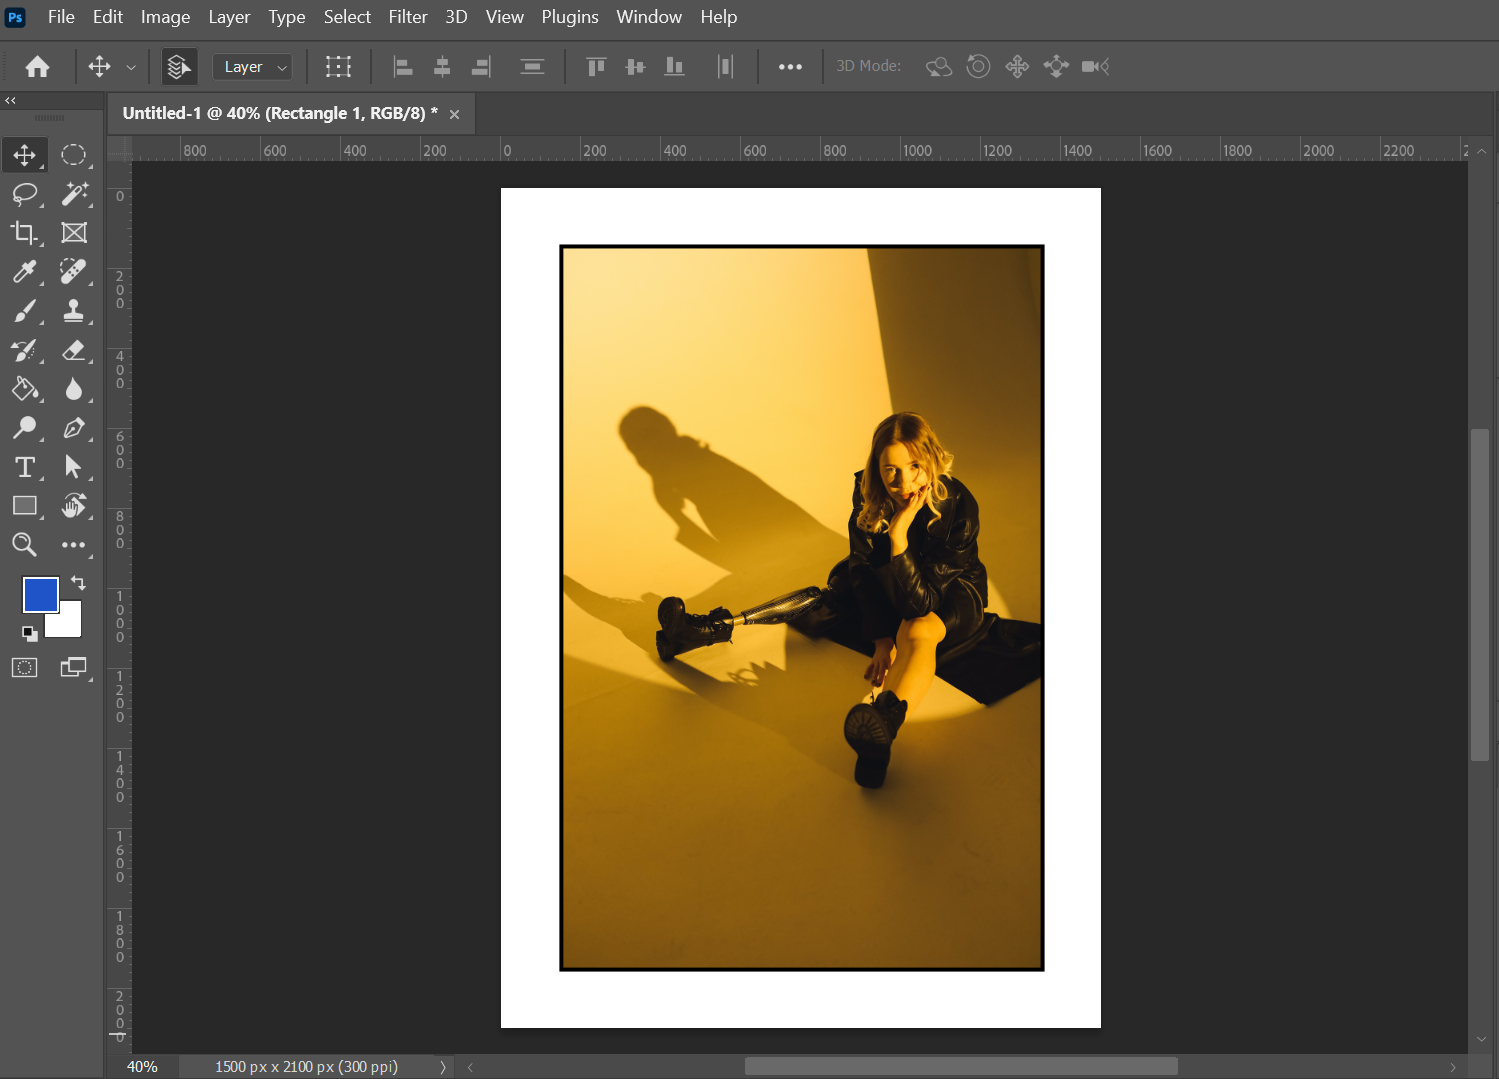Screen dimensions: 1499x1079
Task: Click the Home button
Action: pos(38,67)
